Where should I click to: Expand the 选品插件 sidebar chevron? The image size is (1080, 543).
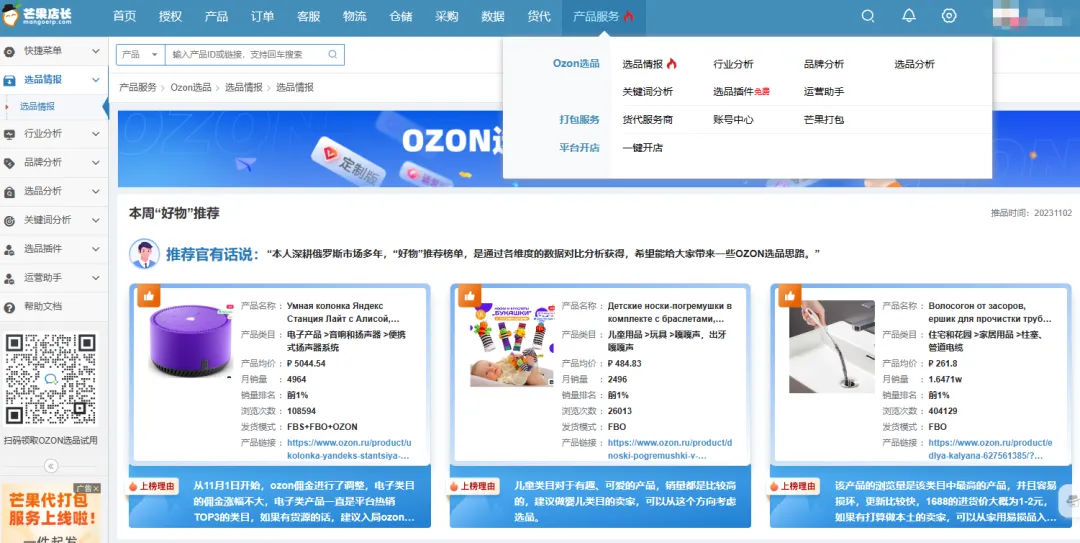coord(96,249)
